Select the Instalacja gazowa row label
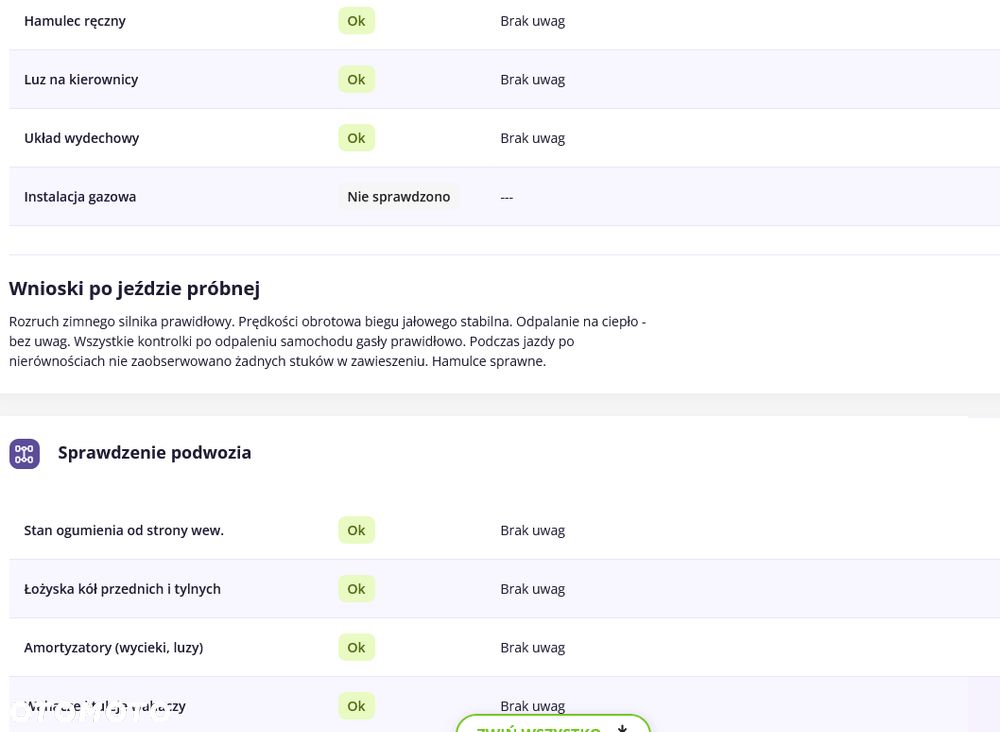The height and width of the screenshot is (732, 1000). click(80, 197)
